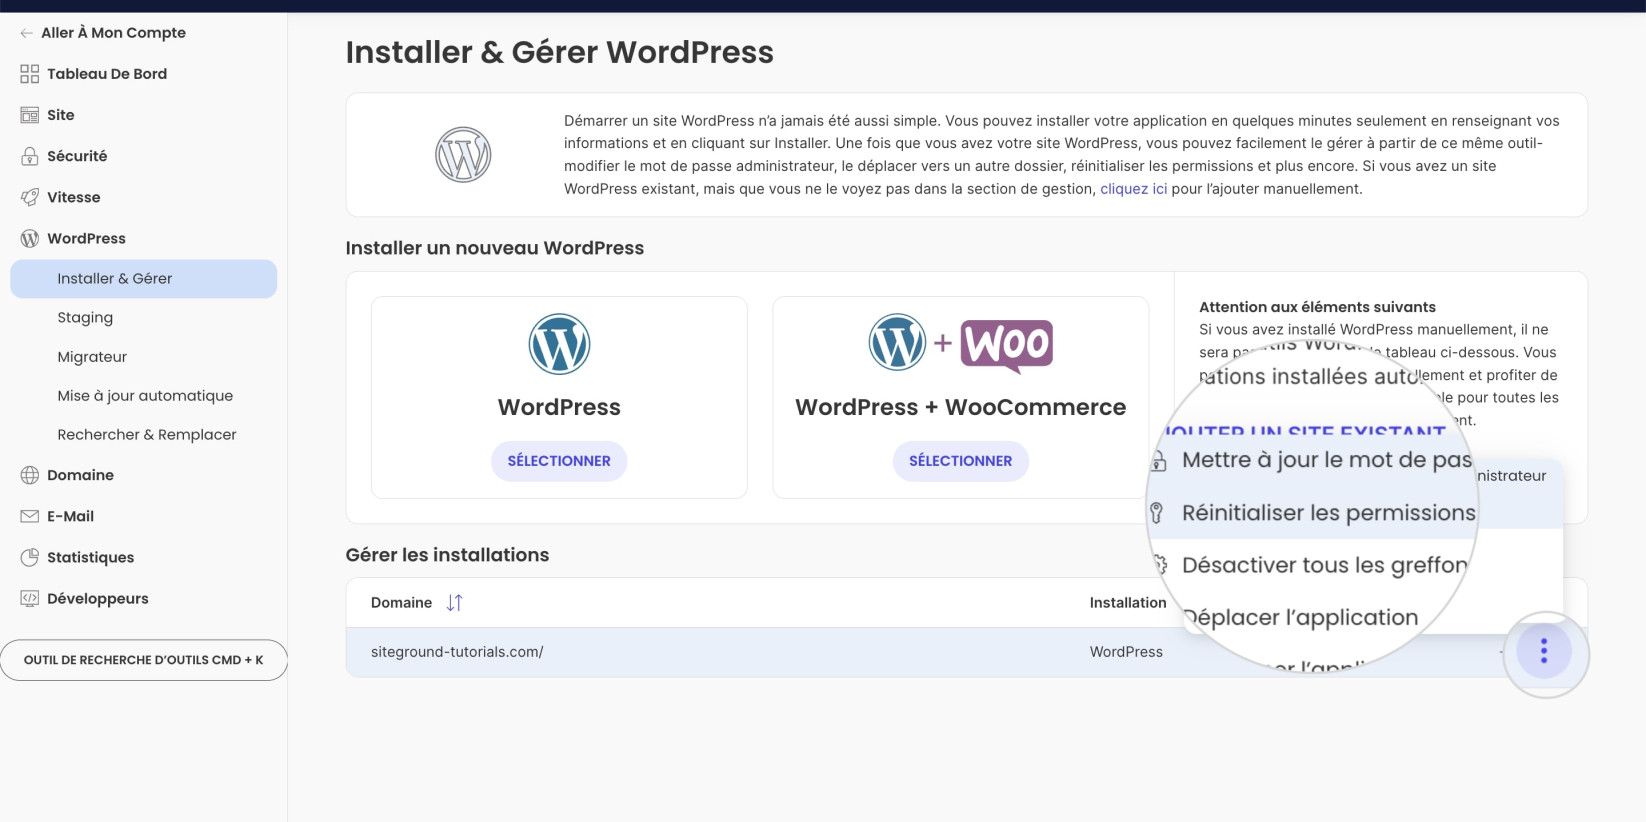
Task: Click the Site icon in the sidebar
Action: pos(30,115)
